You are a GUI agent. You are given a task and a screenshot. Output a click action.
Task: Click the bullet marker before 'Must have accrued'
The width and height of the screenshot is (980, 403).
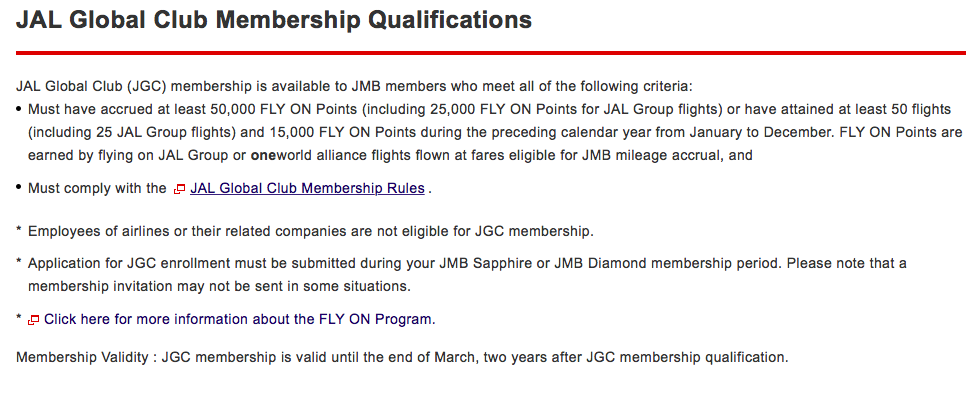point(19,109)
